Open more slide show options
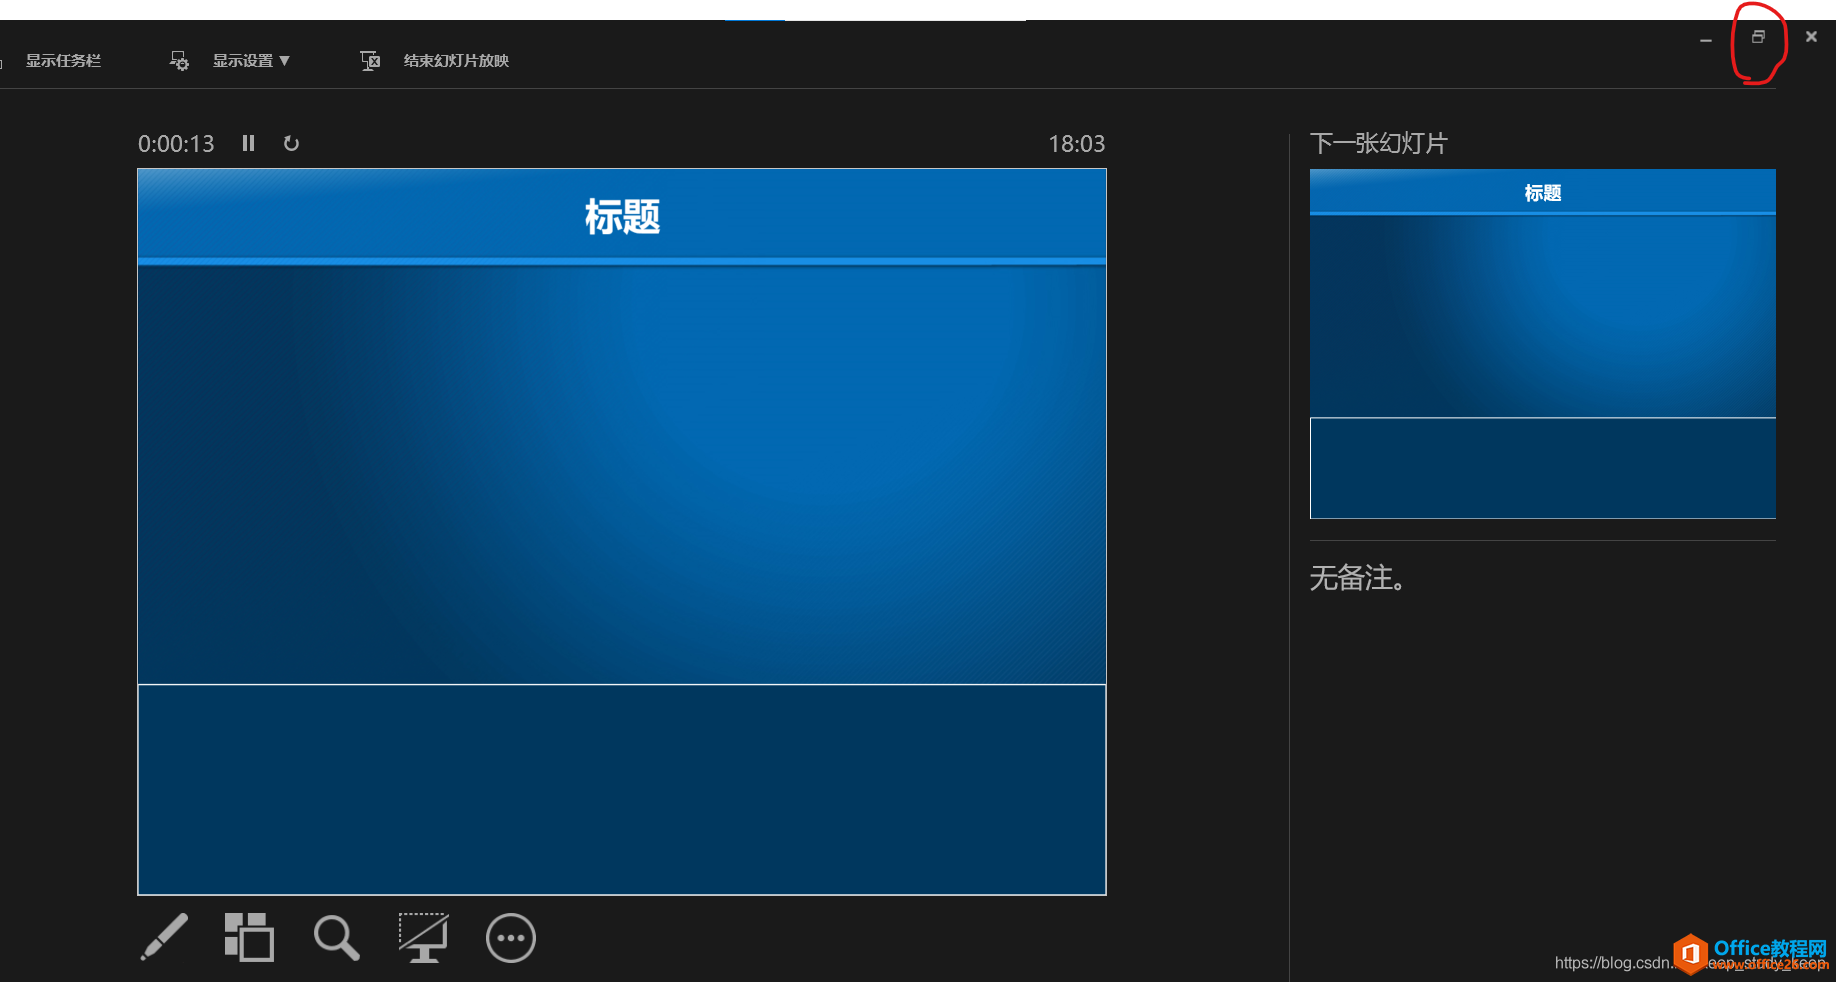This screenshot has height=982, width=1836. click(x=511, y=938)
